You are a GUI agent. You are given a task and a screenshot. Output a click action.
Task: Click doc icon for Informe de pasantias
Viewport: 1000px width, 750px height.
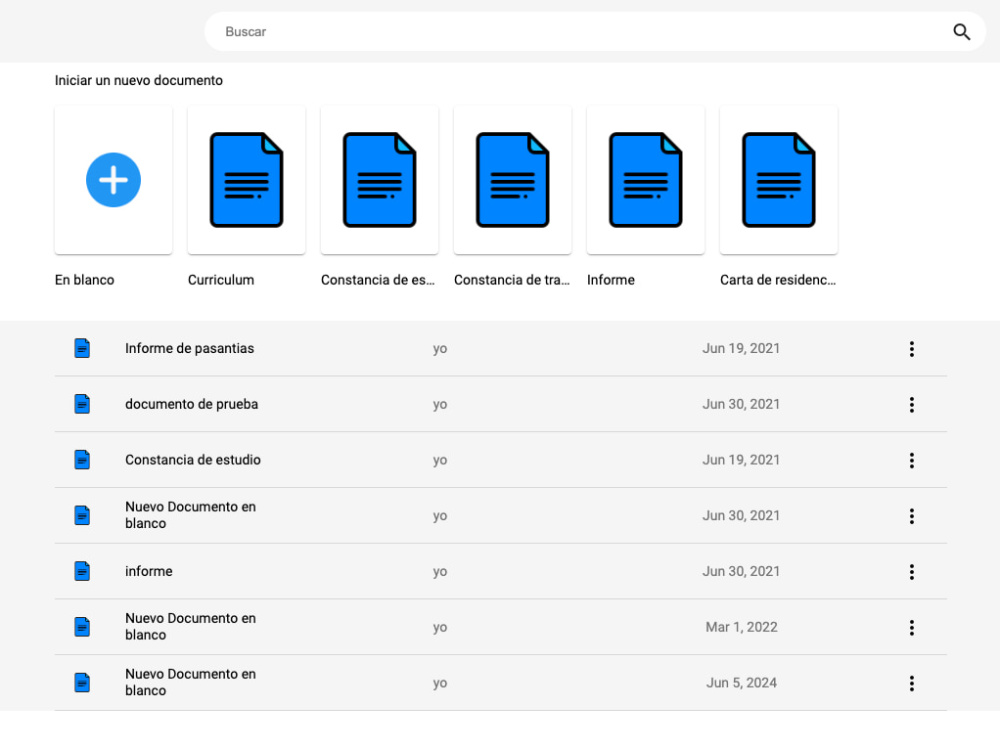[82, 348]
